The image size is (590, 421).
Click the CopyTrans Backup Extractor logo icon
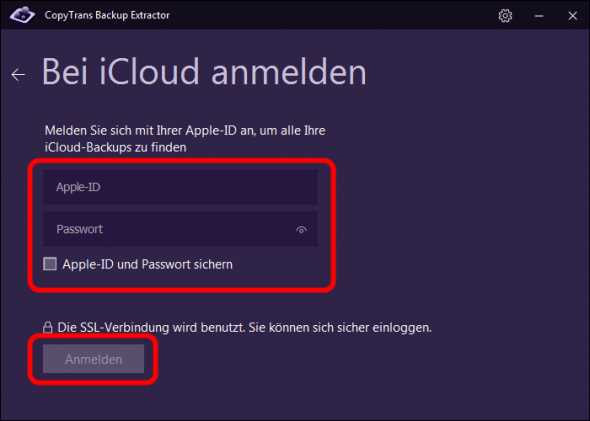(22, 15)
